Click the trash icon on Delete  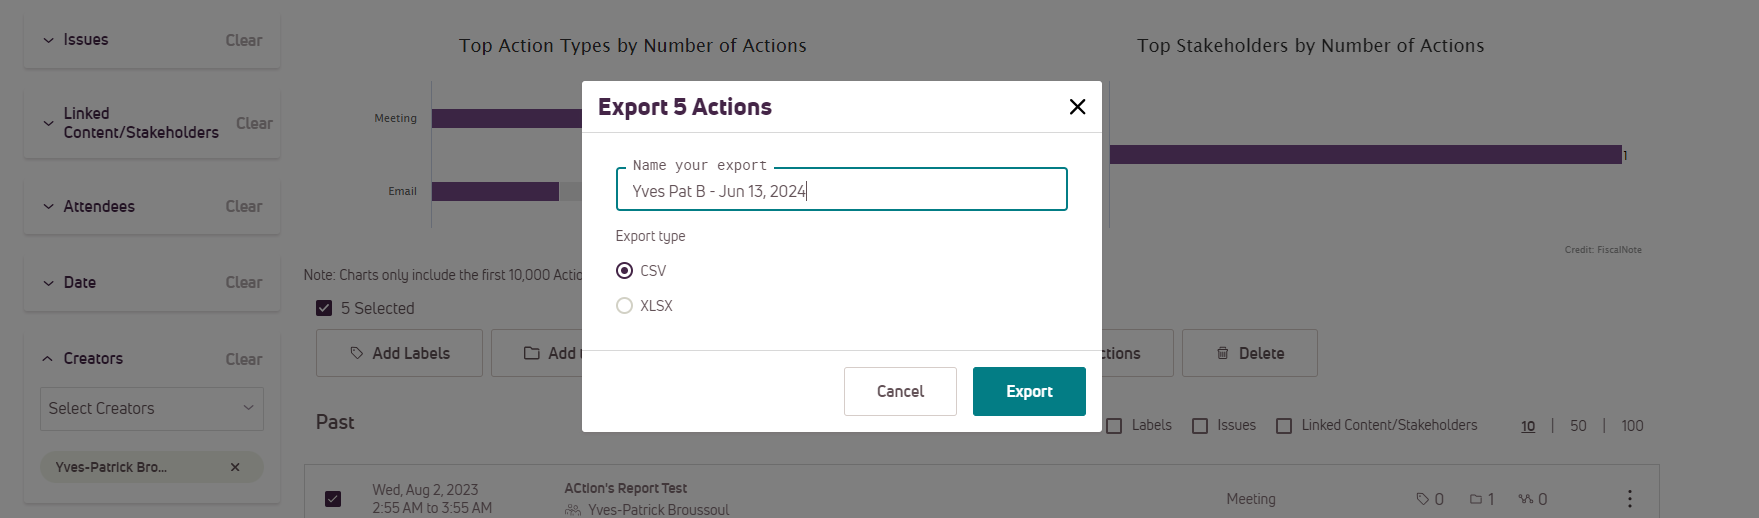click(x=1222, y=353)
